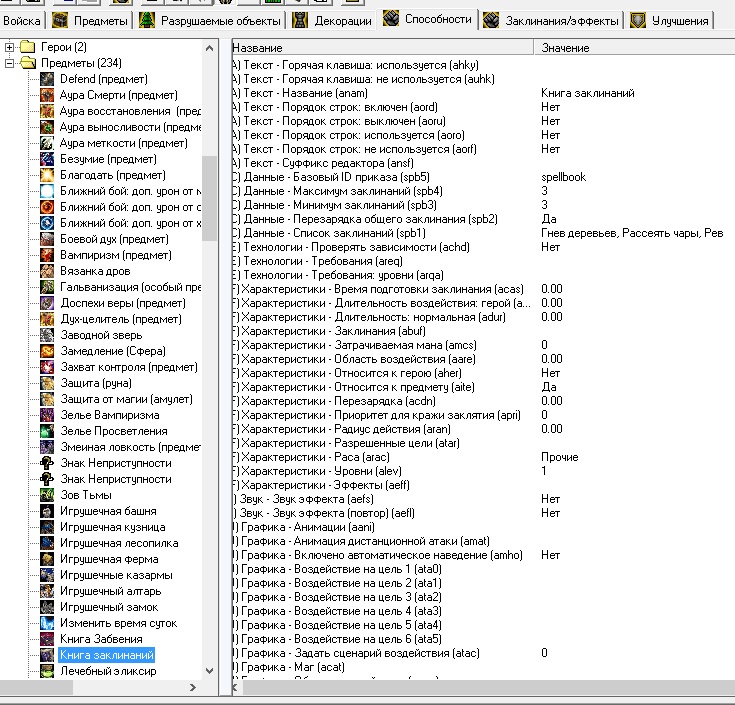Click the value Книга заклинаний
This screenshot has width=735, height=705.
click(x=588, y=93)
